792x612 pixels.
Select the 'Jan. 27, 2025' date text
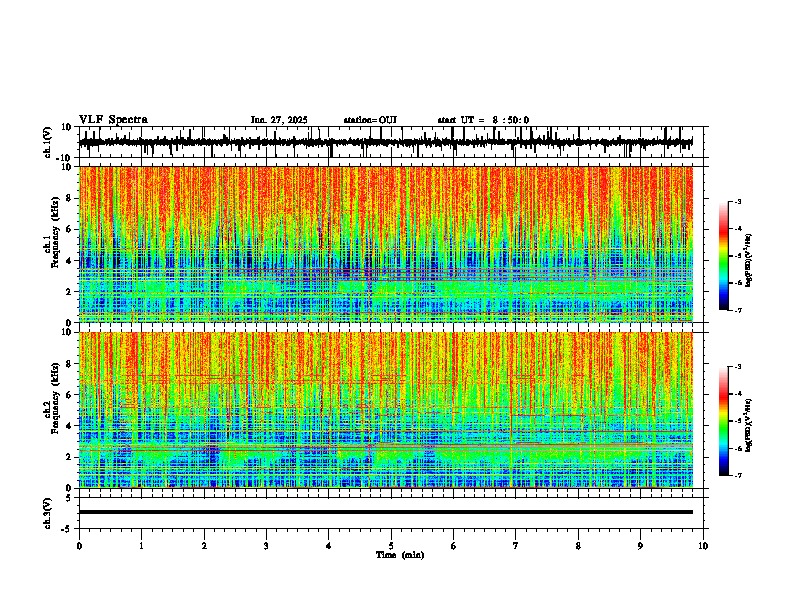(x=279, y=120)
